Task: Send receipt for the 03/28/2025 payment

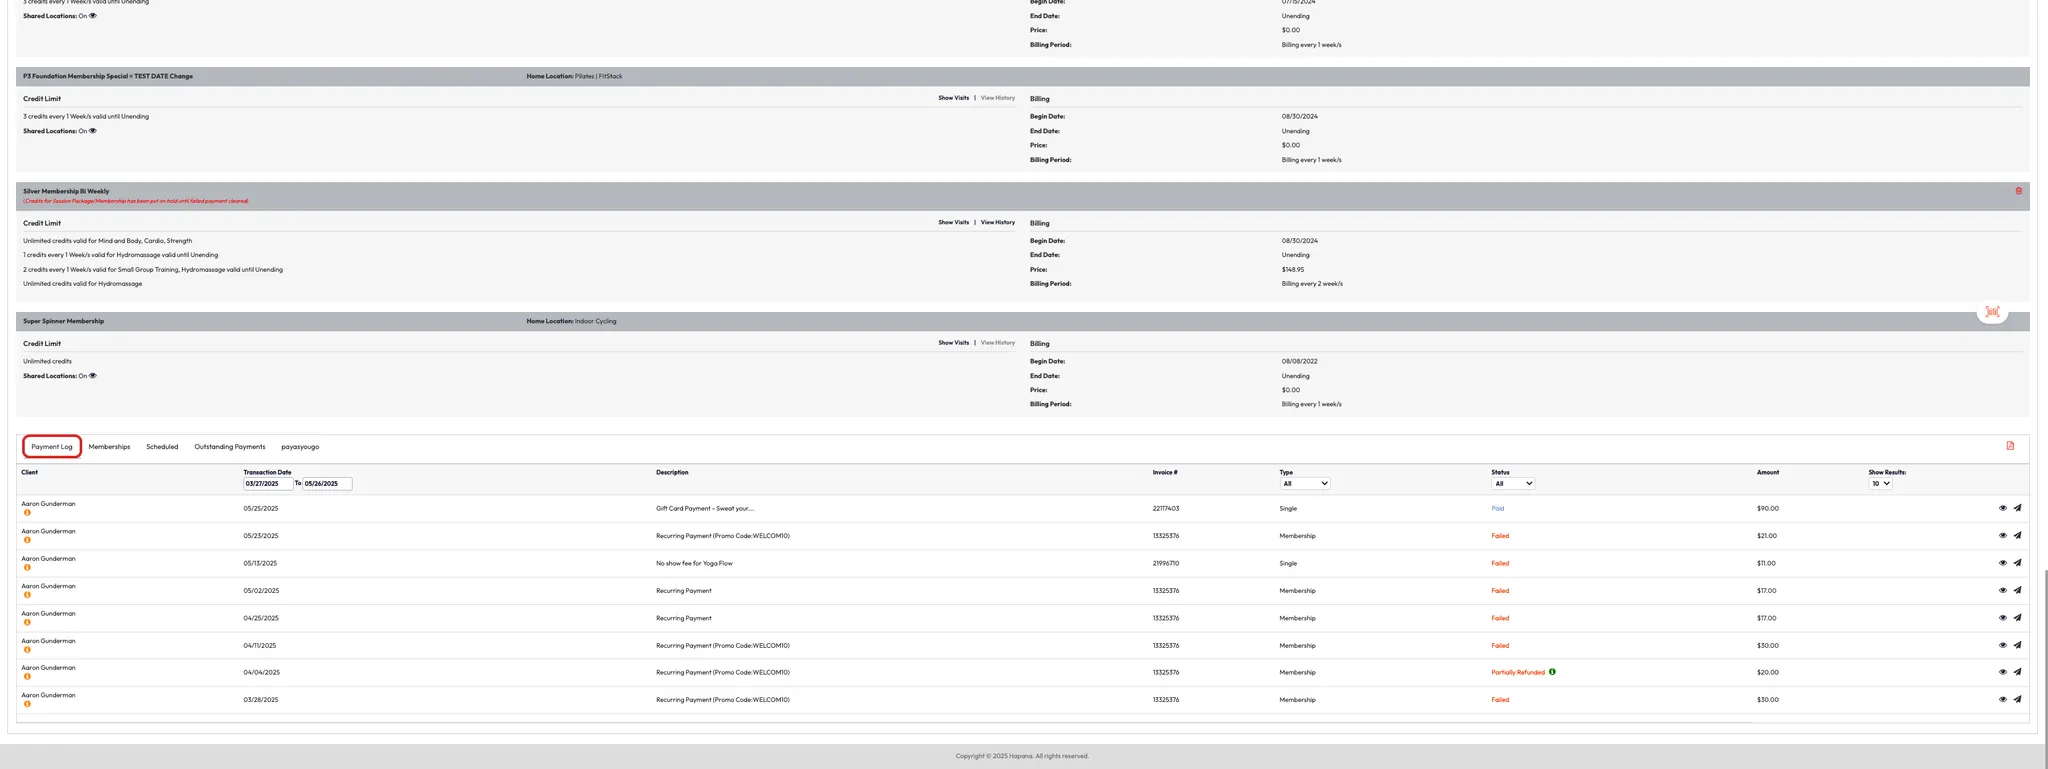Action: (2017, 700)
